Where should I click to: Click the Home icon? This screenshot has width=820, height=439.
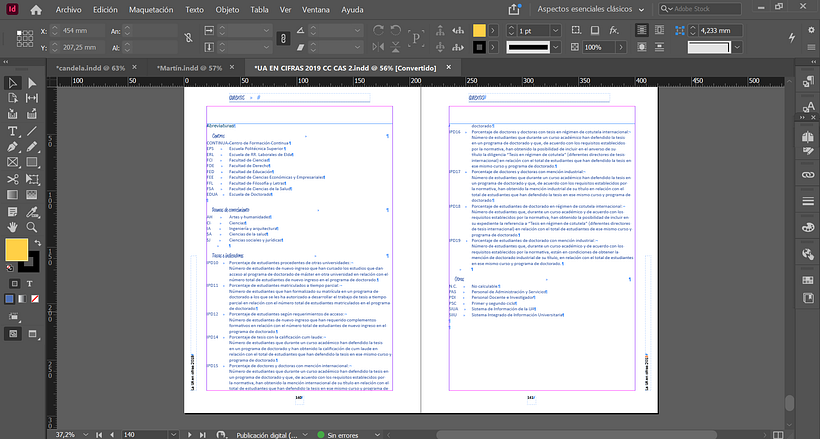[x=36, y=9]
